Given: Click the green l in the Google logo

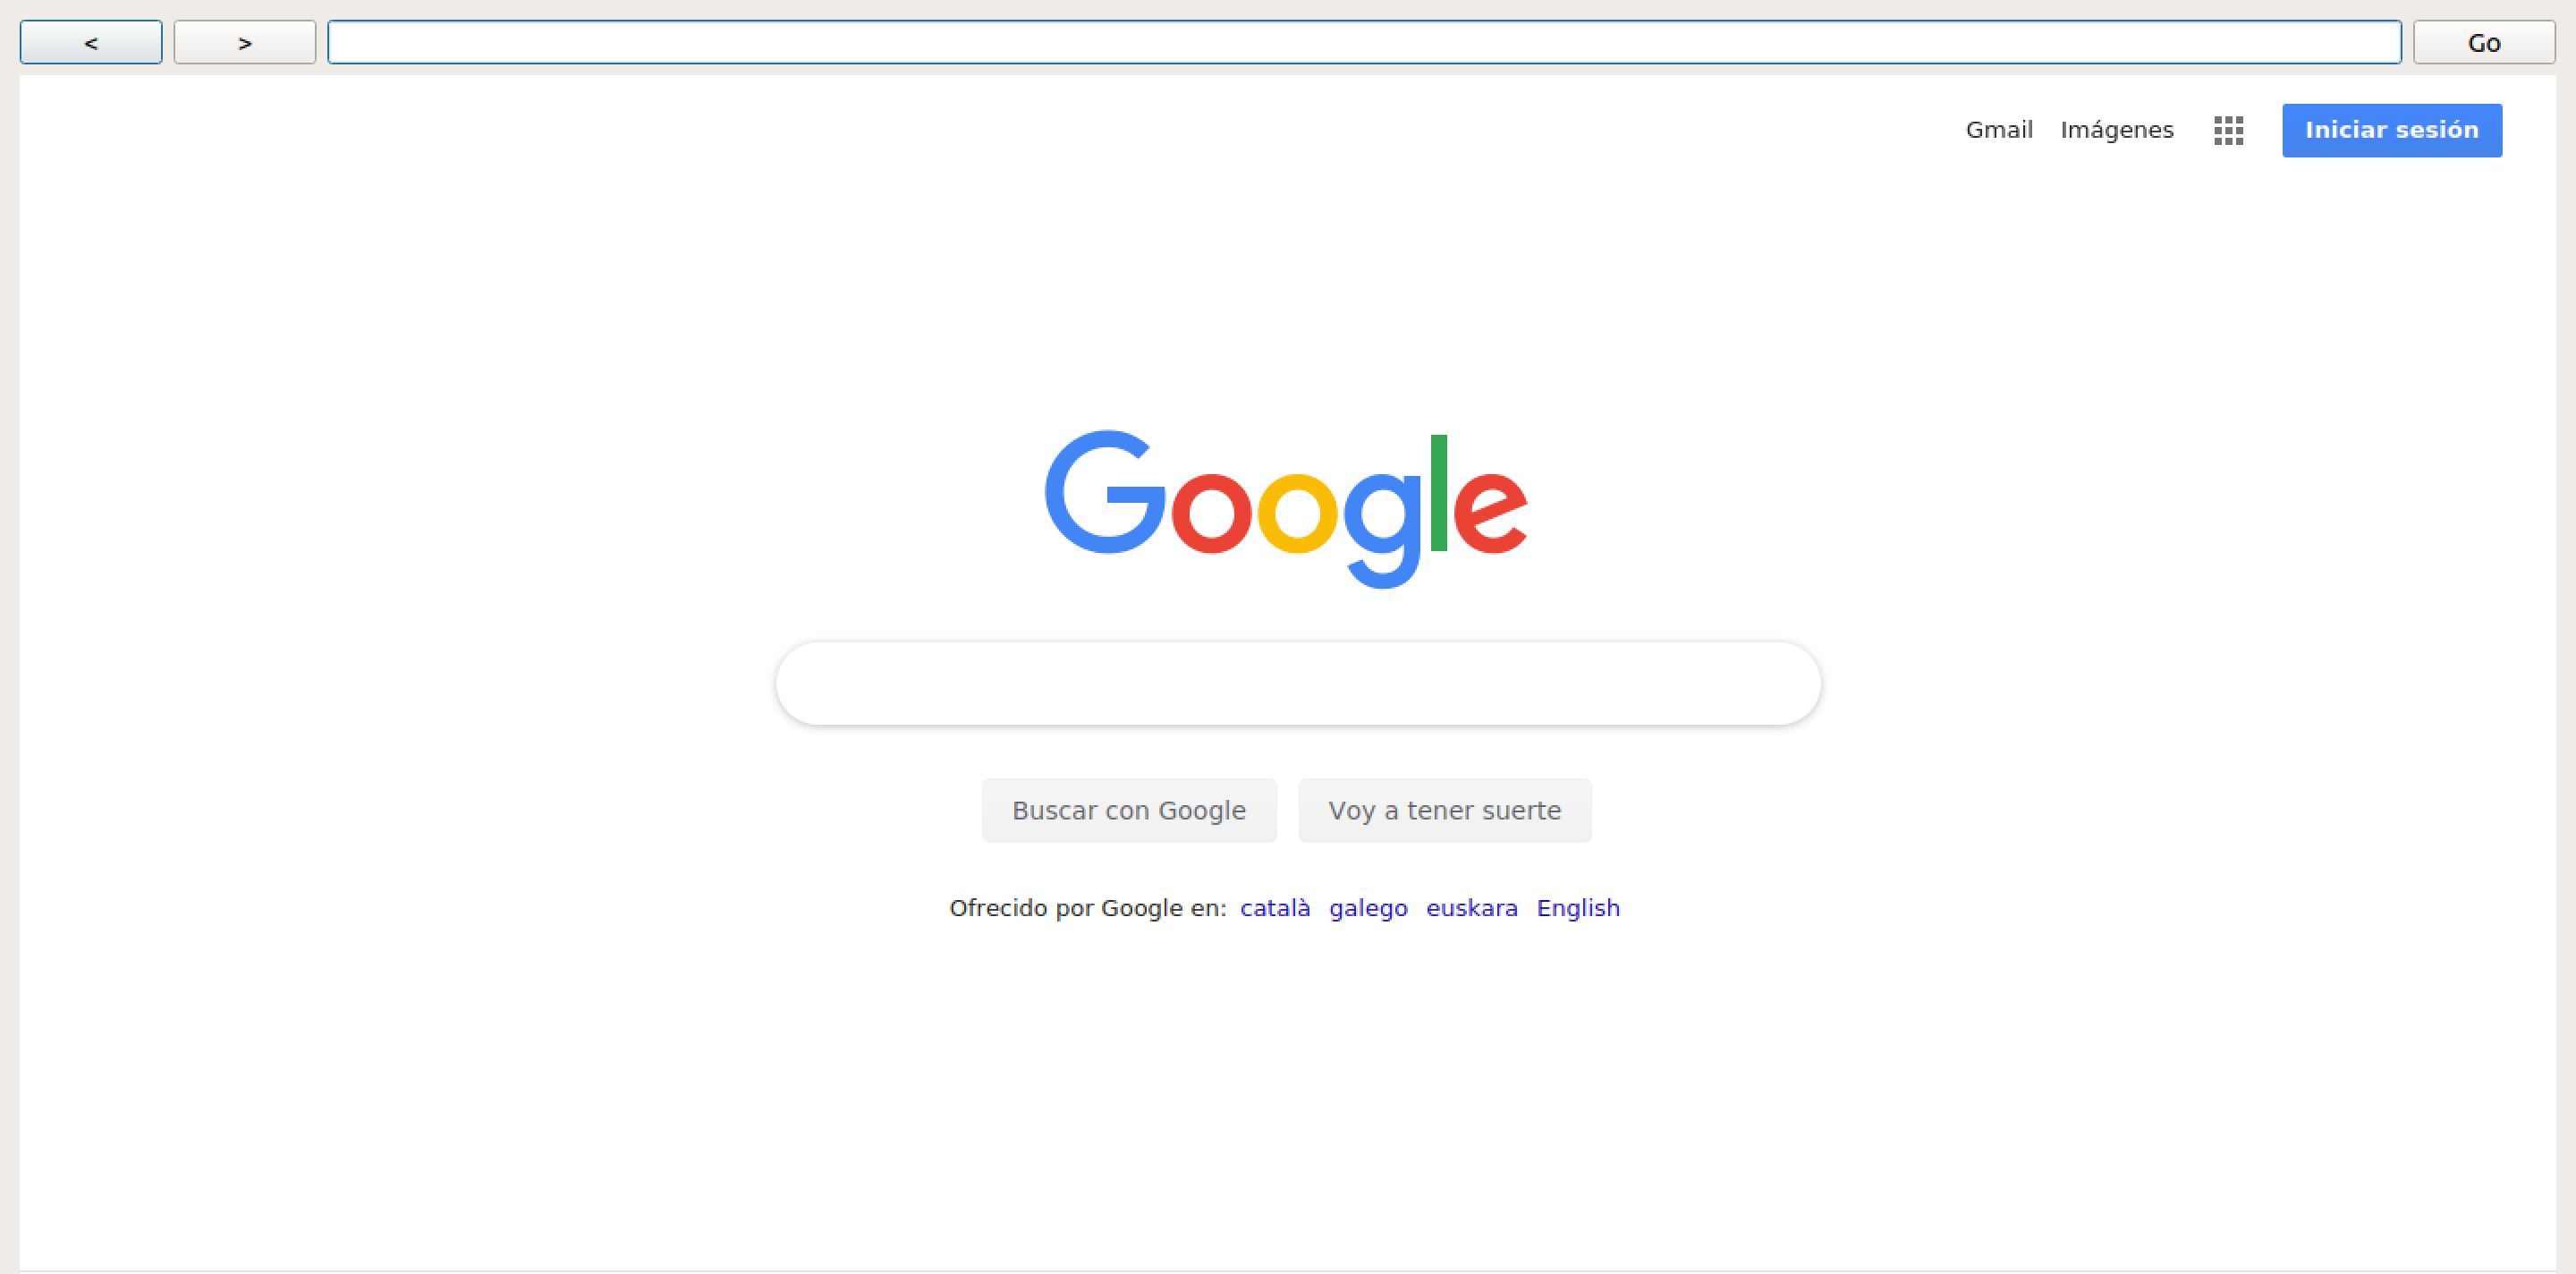Looking at the screenshot, I should click(x=1439, y=493).
